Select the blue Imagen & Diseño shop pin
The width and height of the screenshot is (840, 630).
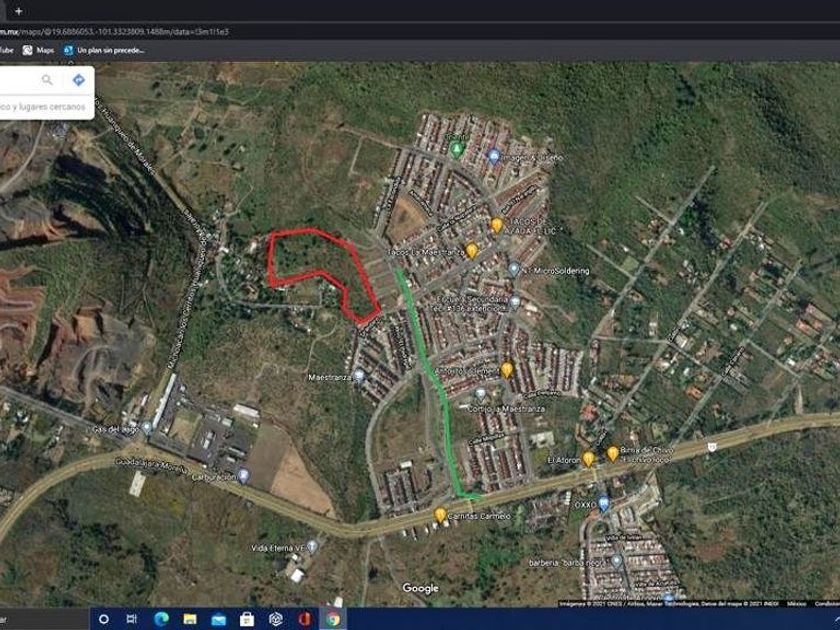click(x=494, y=156)
